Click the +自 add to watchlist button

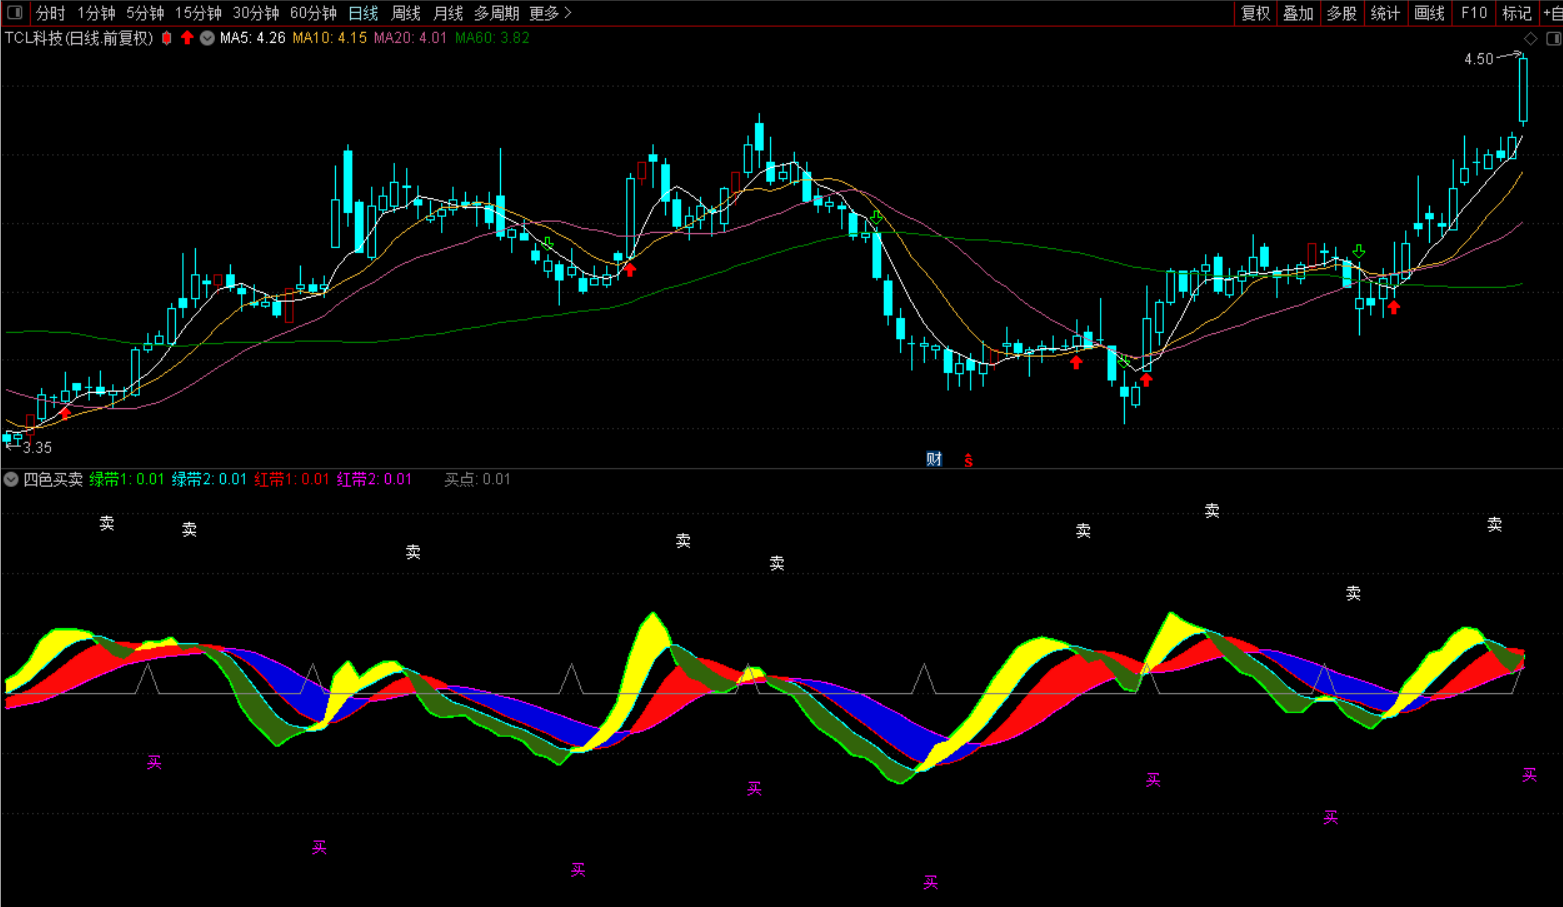pyautogui.click(x=1552, y=13)
